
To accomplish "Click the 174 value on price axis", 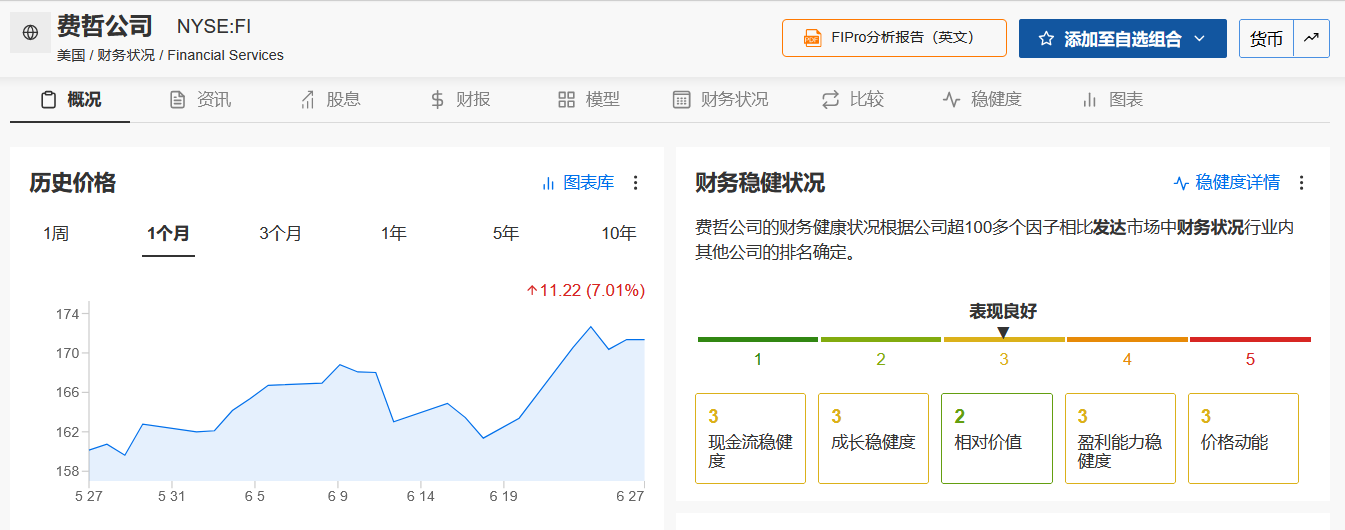I will 67,314.
